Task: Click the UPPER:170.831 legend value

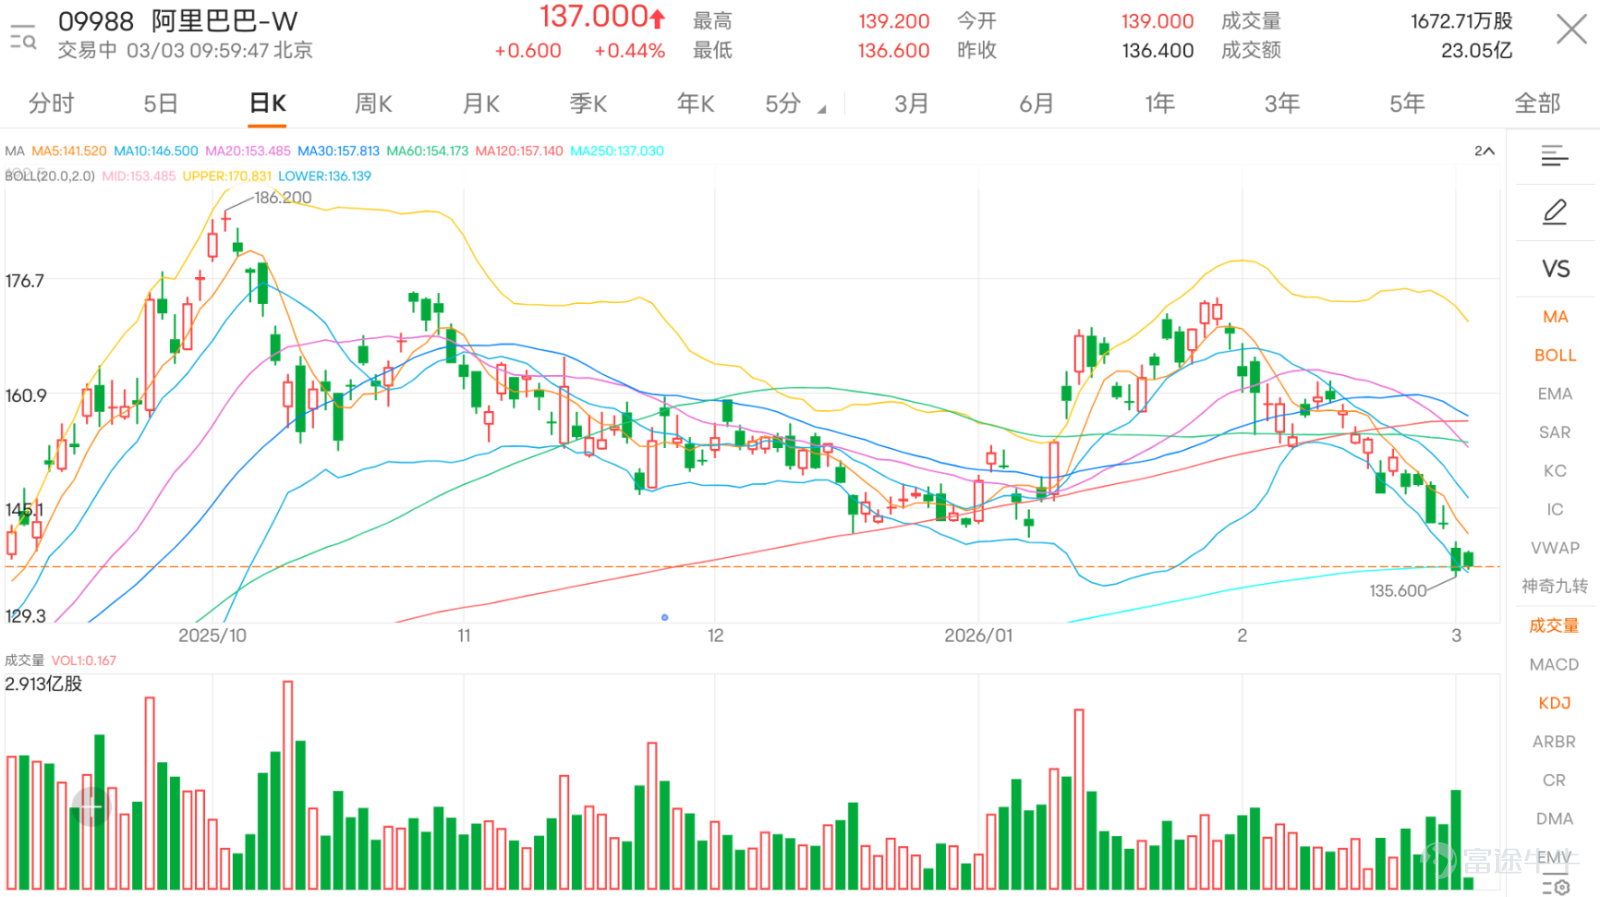Action: [x=227, y=176]
